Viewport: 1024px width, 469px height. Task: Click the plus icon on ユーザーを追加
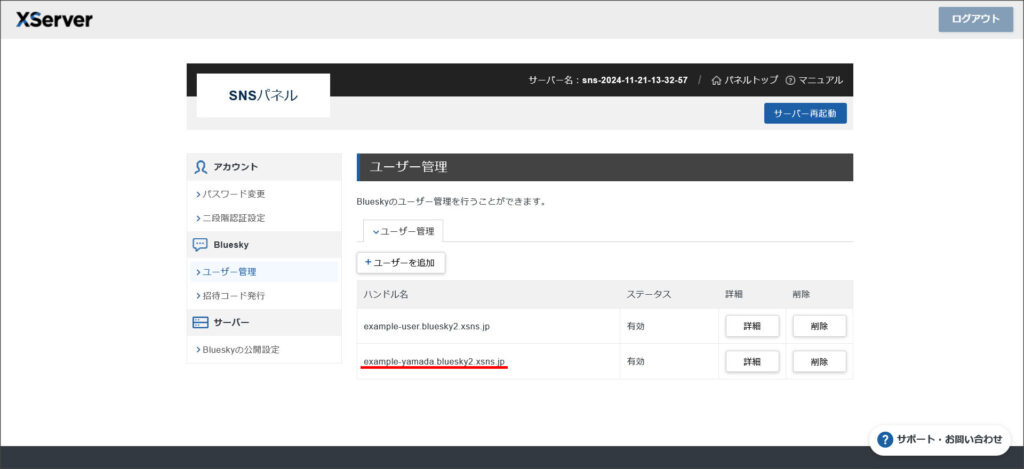click(x=368, y=262)
